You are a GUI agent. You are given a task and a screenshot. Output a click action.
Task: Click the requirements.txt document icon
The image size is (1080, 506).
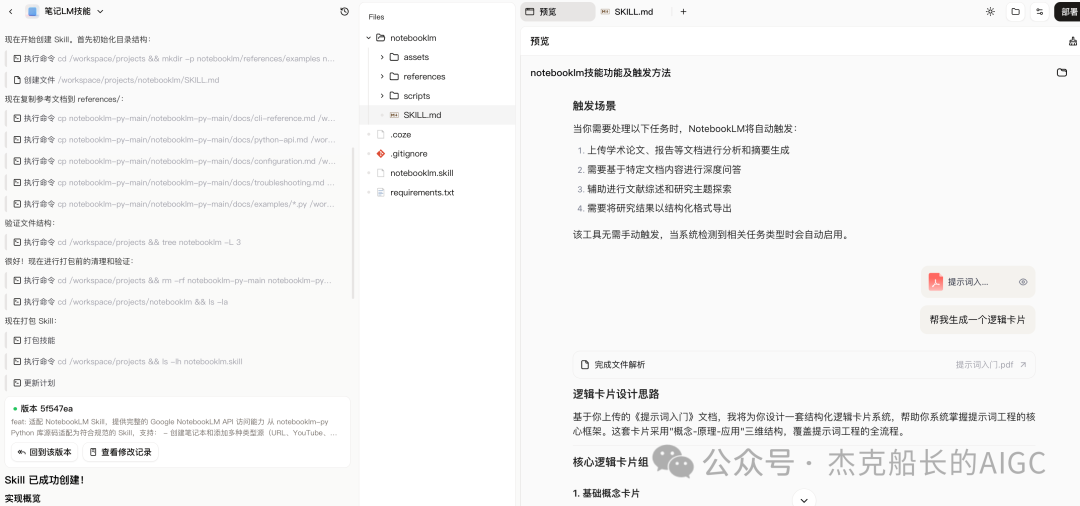[380, 192]
